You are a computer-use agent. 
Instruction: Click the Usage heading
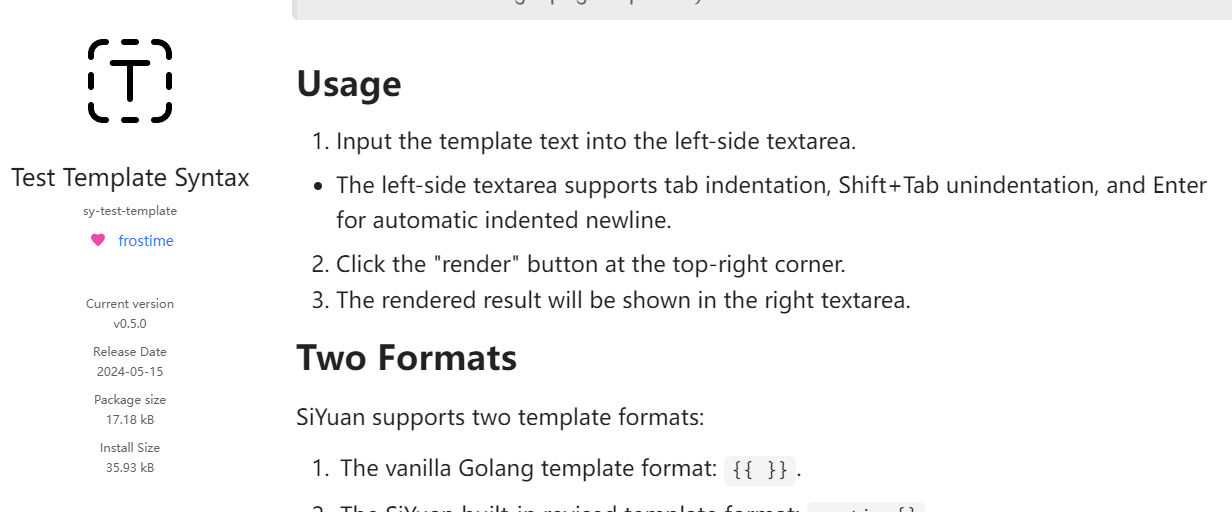point(349,84)
